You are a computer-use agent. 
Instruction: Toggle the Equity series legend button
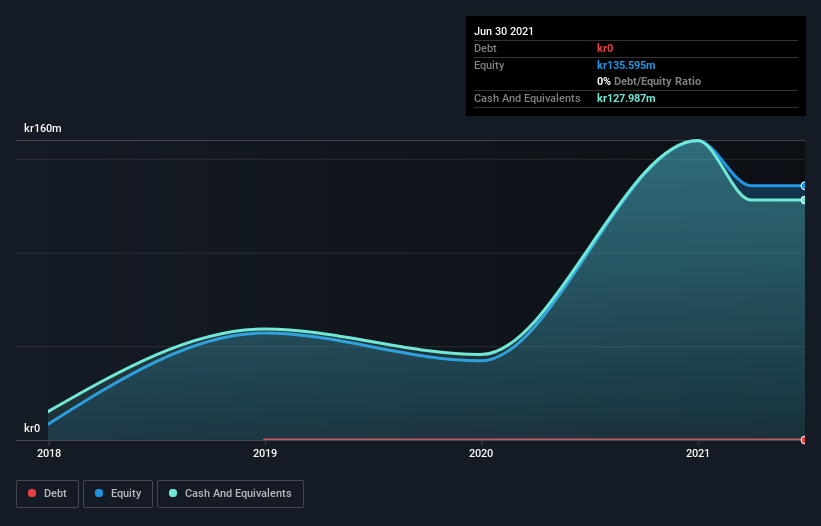pos(118,494)
